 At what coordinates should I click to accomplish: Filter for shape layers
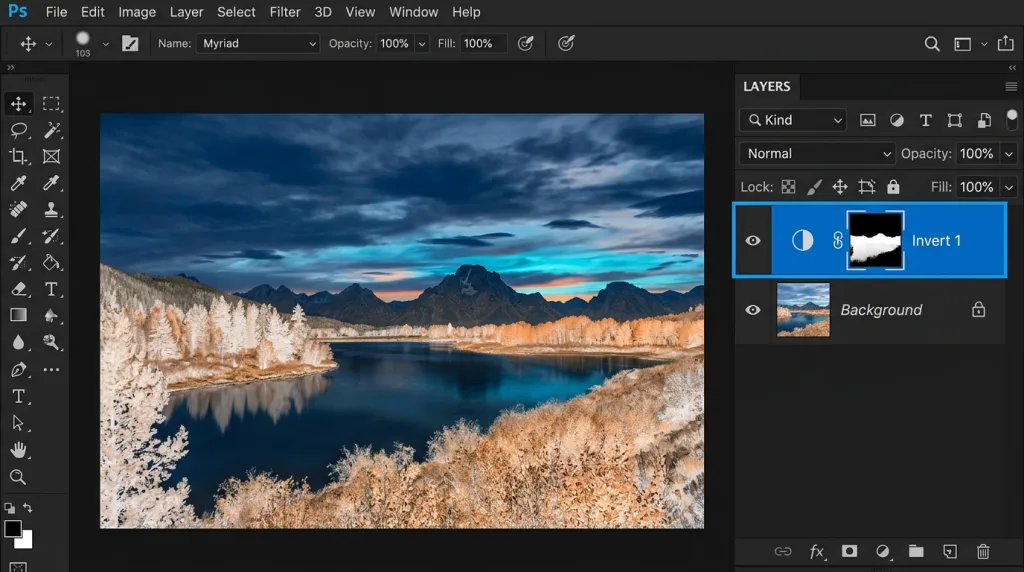954,120
